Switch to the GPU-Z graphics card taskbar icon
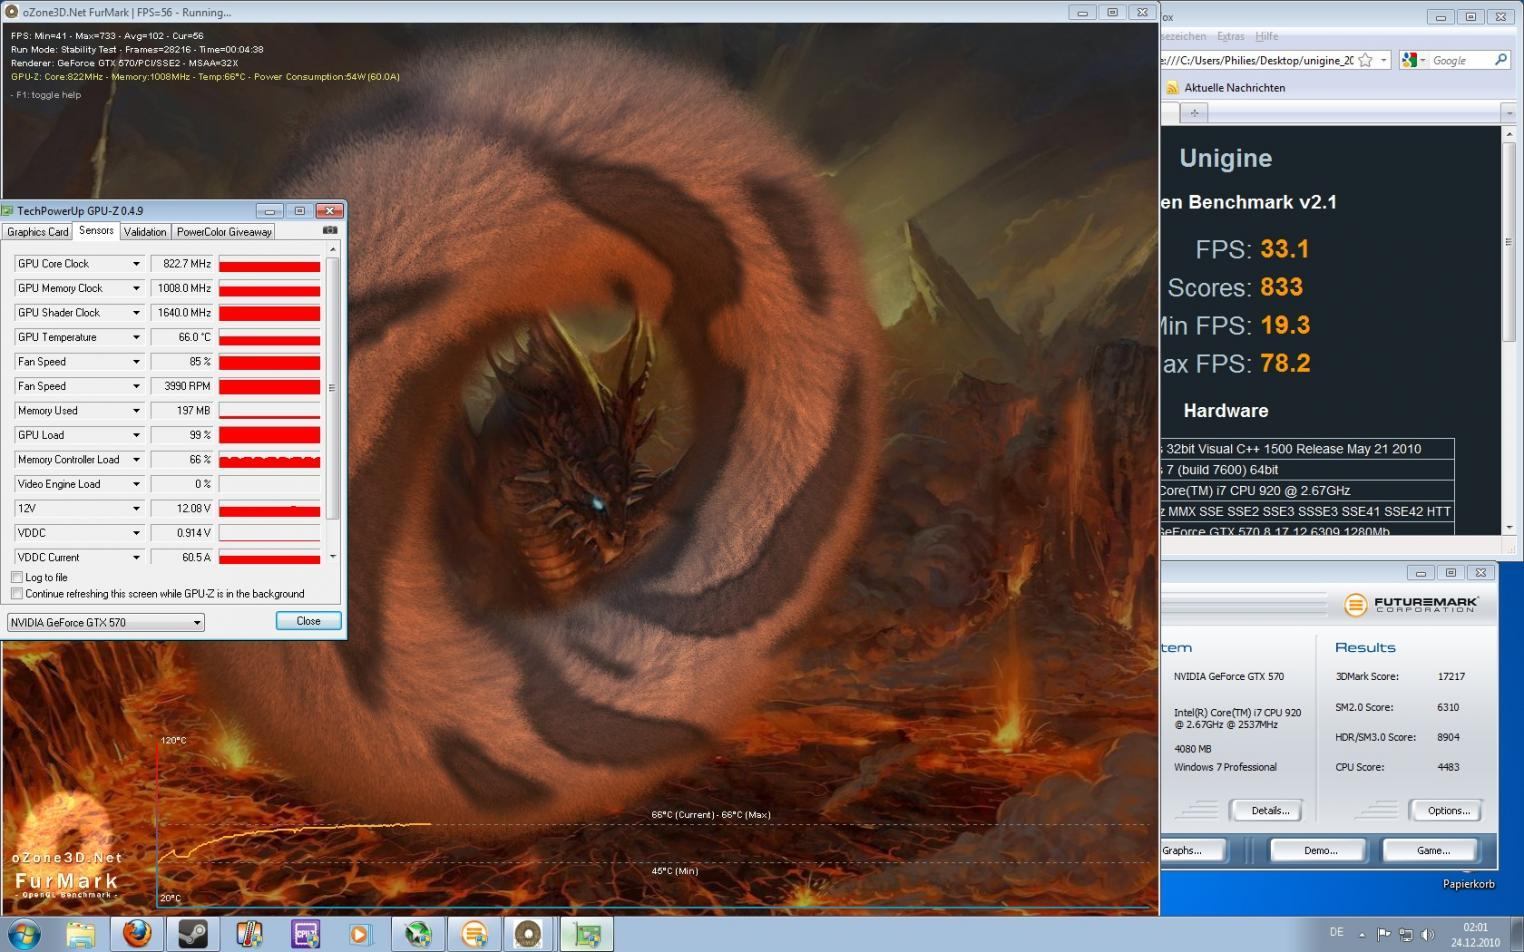The width and height of the screenshot is (1524, 952). coord(586,934)
